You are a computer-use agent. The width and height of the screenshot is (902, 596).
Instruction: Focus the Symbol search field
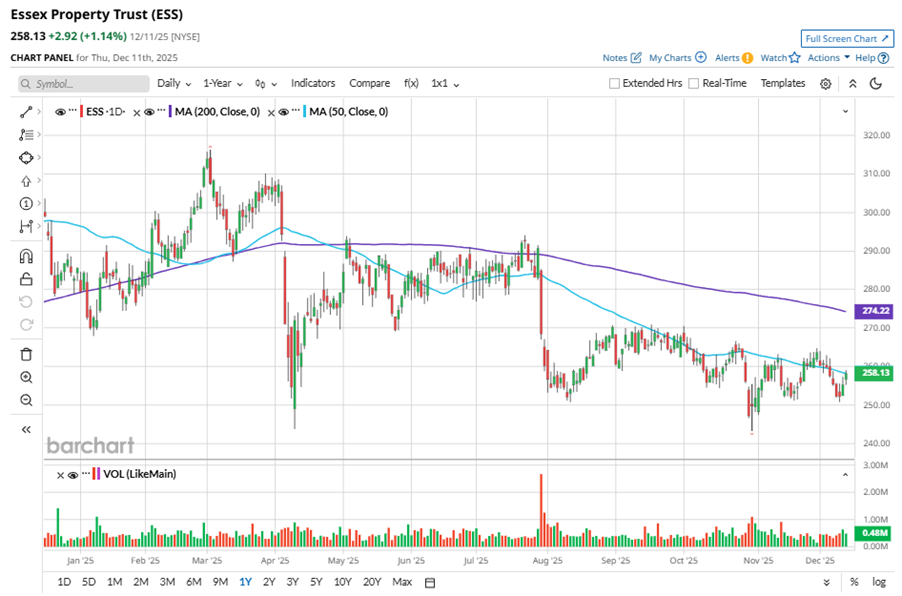click(84, 84)
